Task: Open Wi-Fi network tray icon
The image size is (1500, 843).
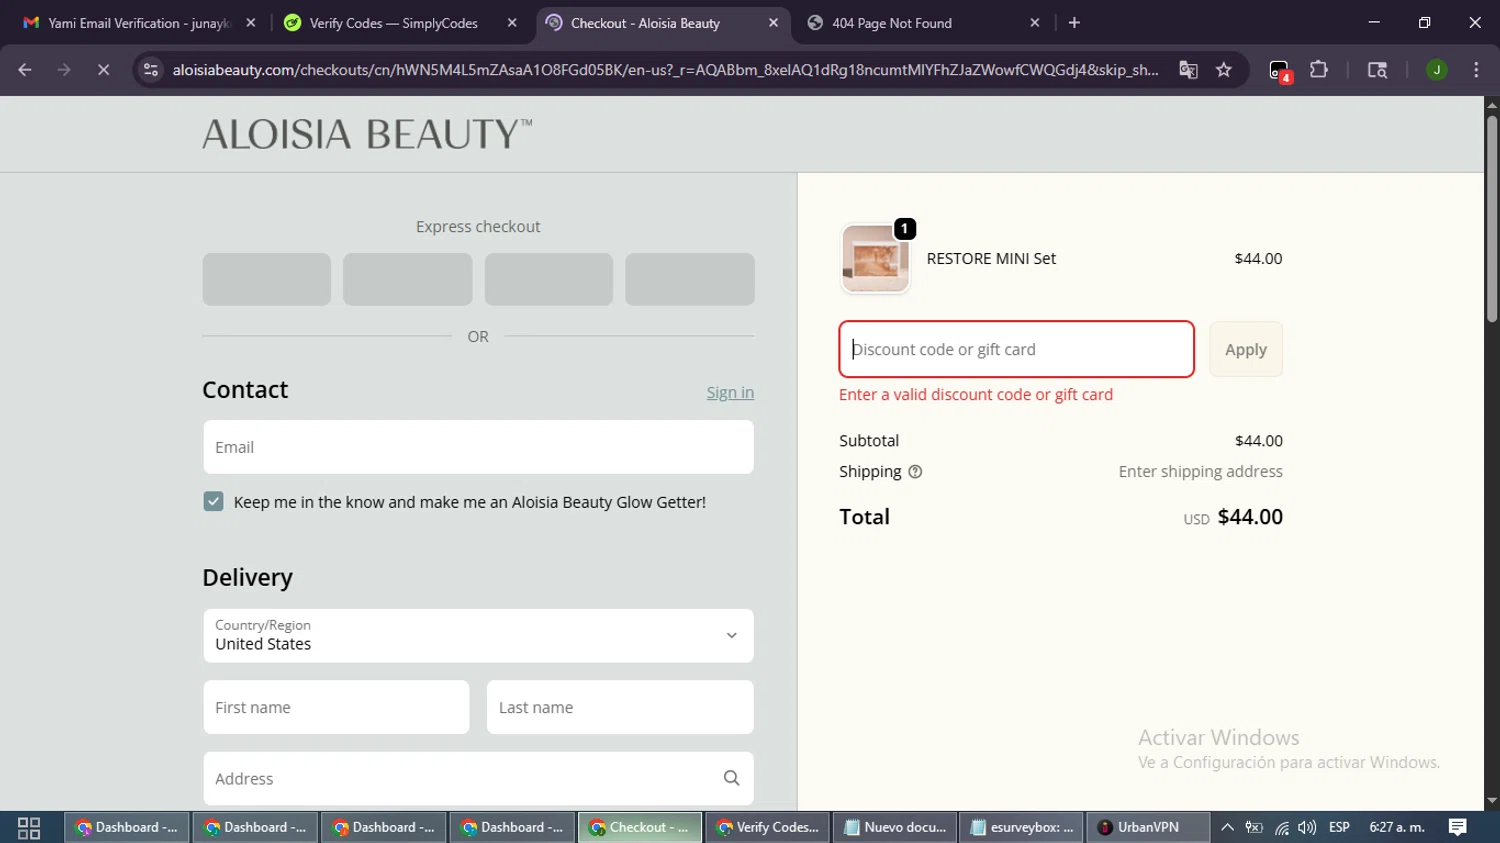Action: tap(1281, 827)
